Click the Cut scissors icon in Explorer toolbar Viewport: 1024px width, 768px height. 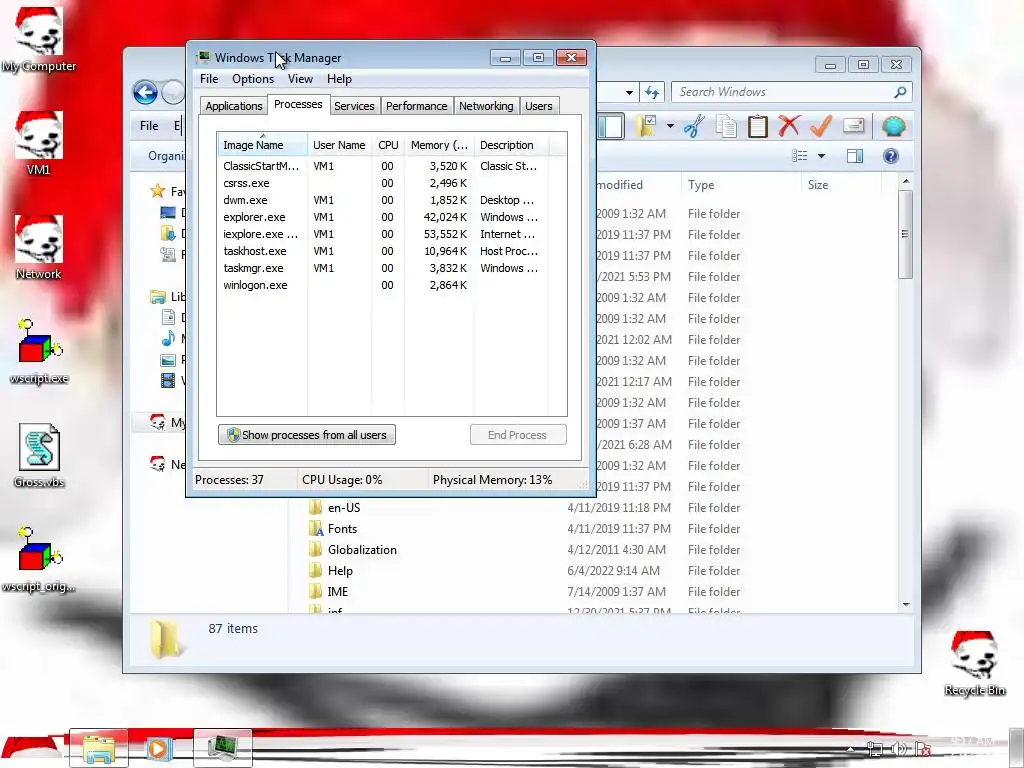(x=694, y=125)
